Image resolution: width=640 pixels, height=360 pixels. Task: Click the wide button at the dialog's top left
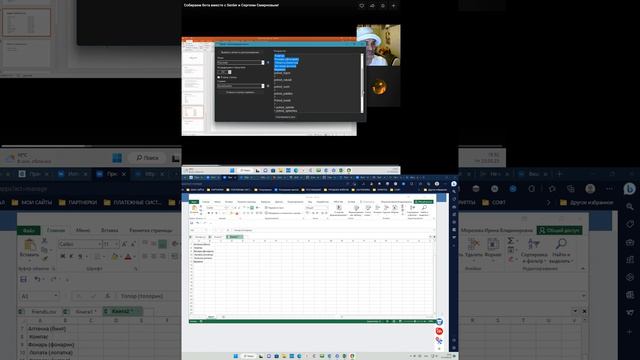tap(240, 52)
